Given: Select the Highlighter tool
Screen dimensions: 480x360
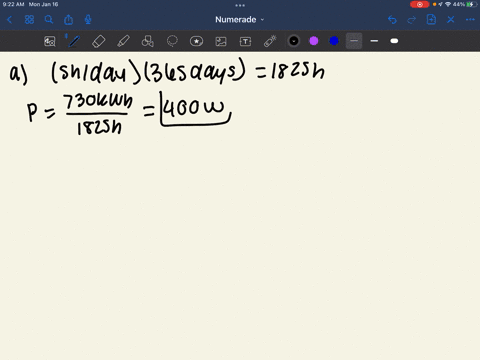Looking at the screenshot, I should coord(123,41).
